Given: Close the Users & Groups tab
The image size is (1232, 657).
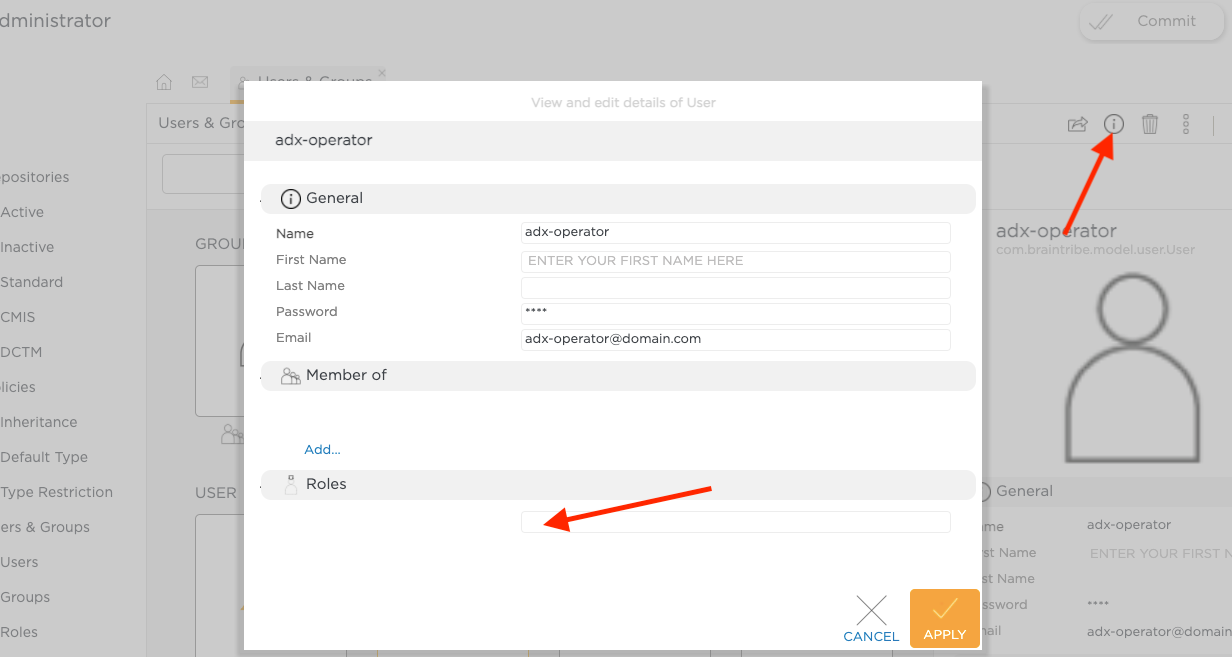Looking at the screenshot, I should click(x=382, y=73).
